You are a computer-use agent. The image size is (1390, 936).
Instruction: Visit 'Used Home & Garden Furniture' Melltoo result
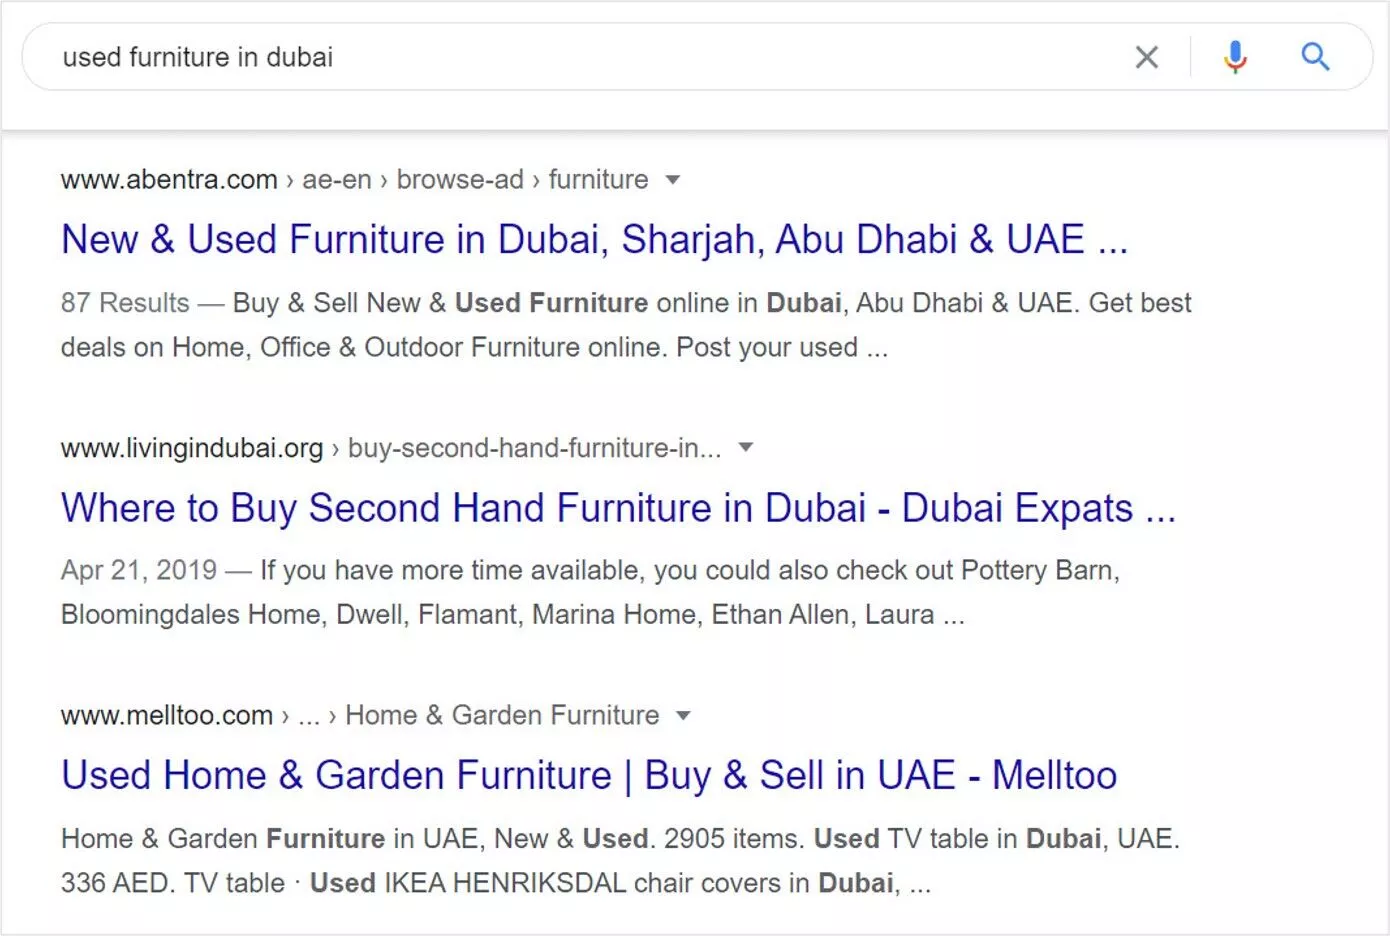coord(589,776)
